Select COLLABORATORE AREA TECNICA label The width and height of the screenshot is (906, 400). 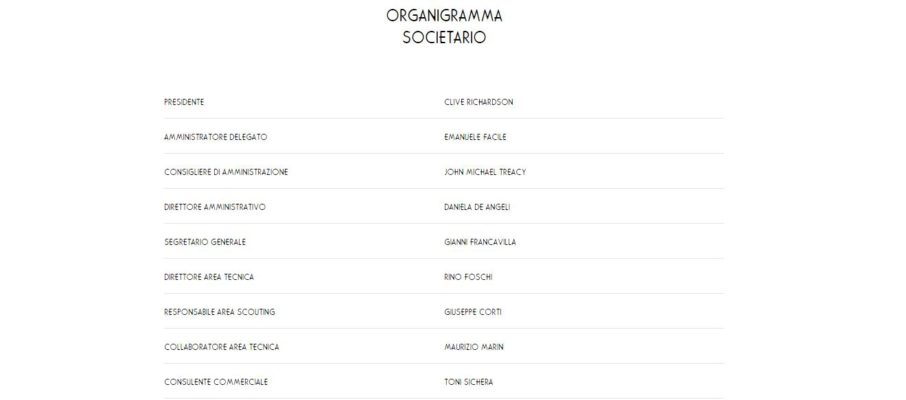(221, 347)
